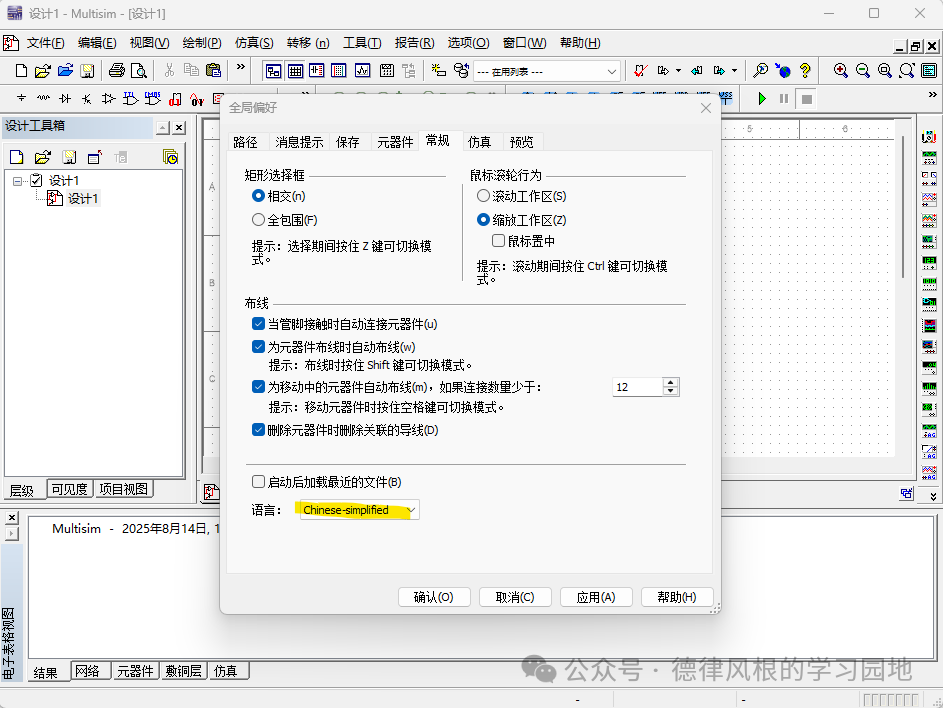Image resolution: width=943 pixels, height=708 pixels.
Task: Click the zoom in magnifier icon
Action: point(840,71)
